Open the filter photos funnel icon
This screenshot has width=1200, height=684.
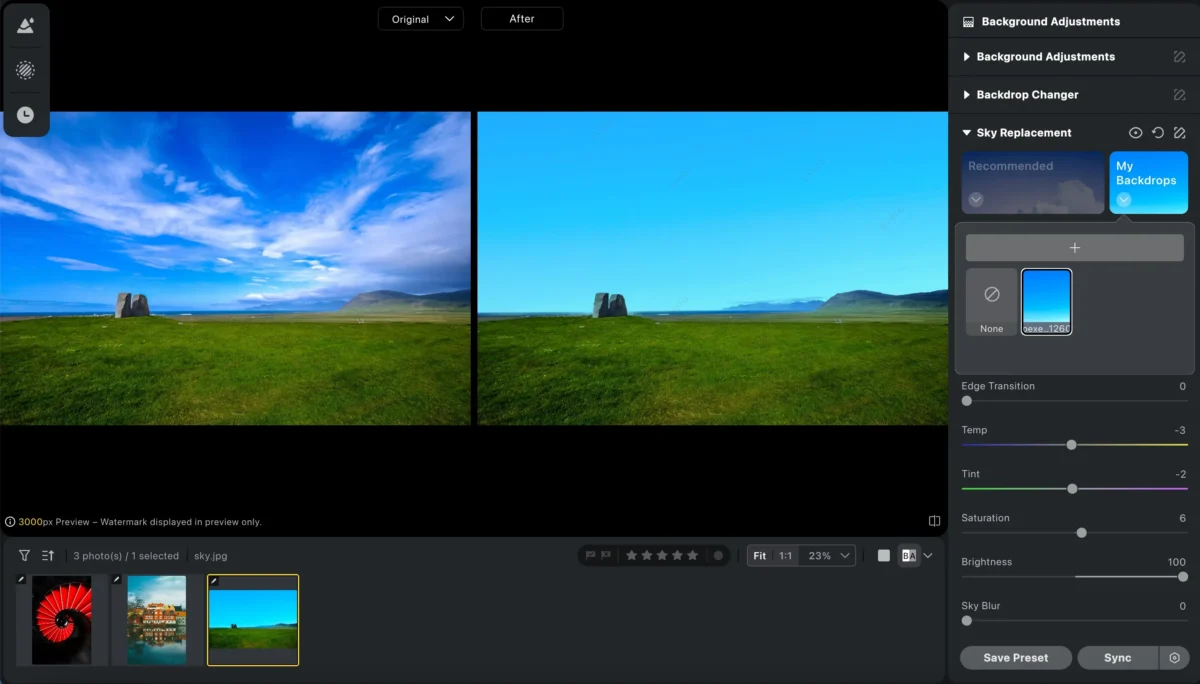[24, 556]
